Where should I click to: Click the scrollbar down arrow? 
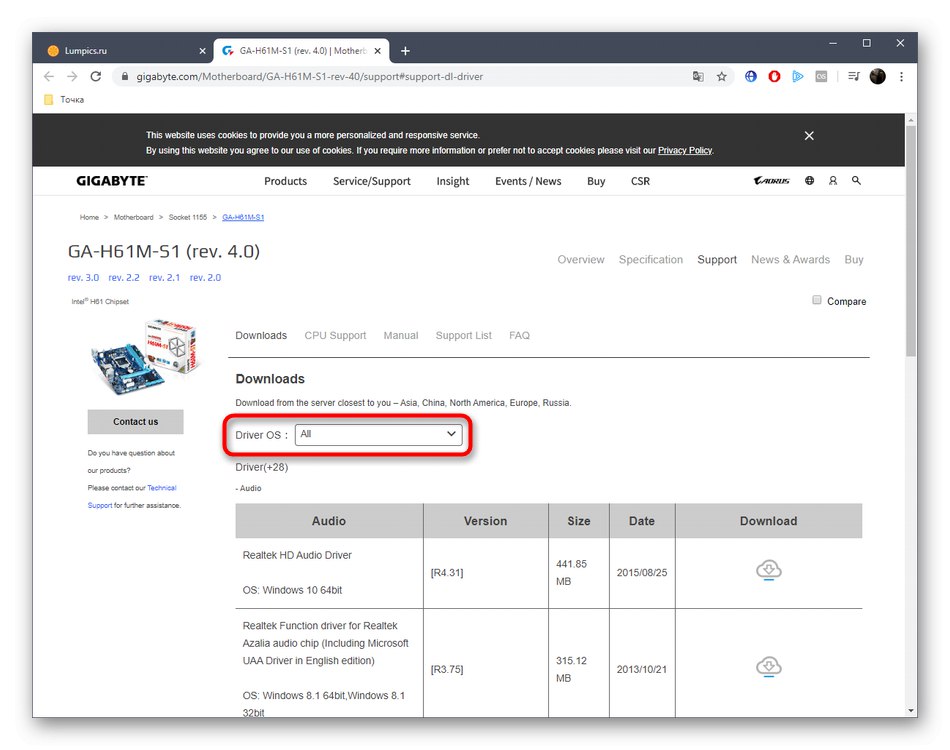point(911,711)
